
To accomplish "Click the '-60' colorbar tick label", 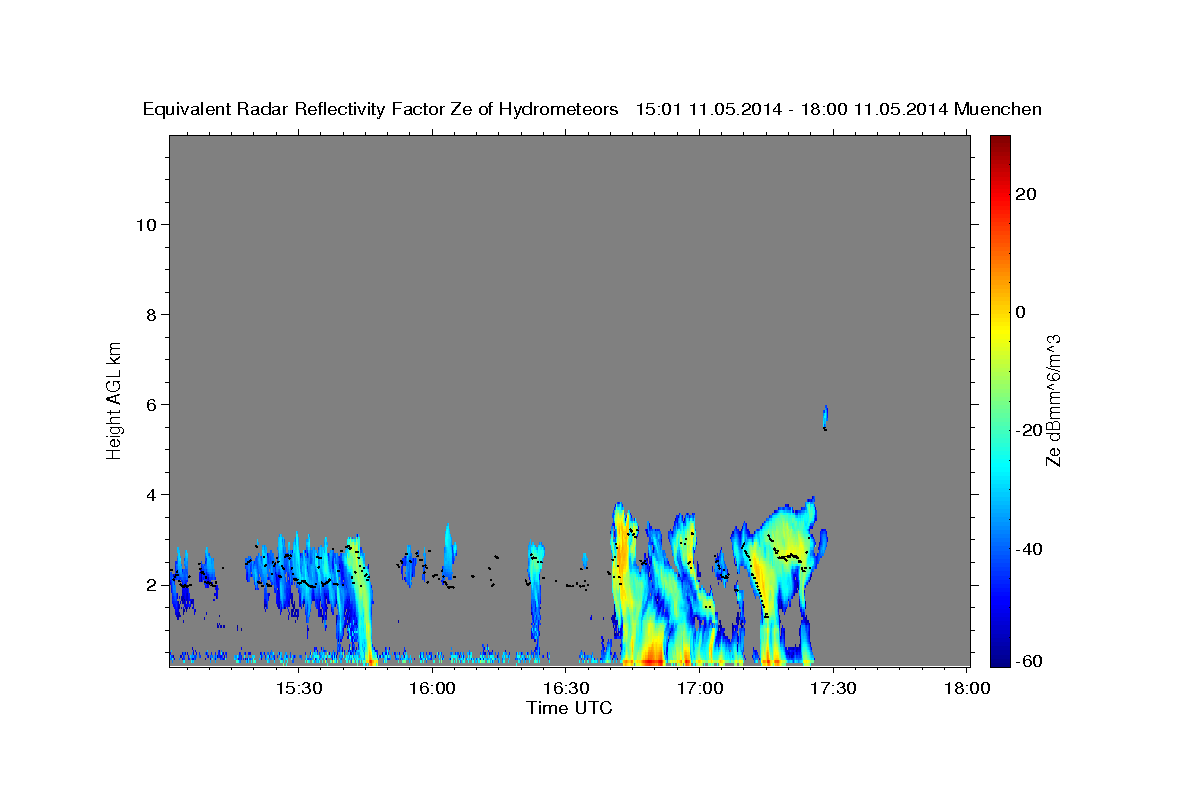I will (1028, 660).
